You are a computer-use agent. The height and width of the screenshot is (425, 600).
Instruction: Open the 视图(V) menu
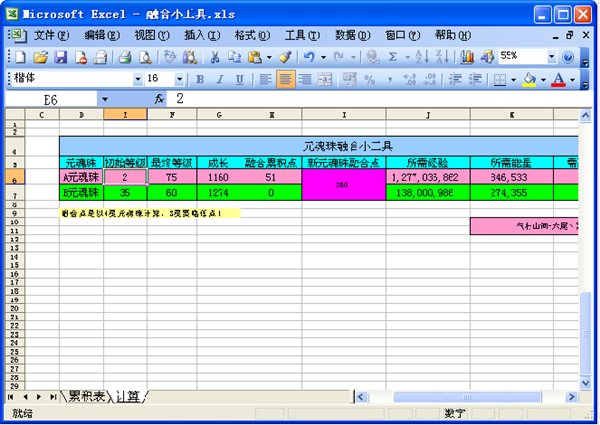click(152, 36)
